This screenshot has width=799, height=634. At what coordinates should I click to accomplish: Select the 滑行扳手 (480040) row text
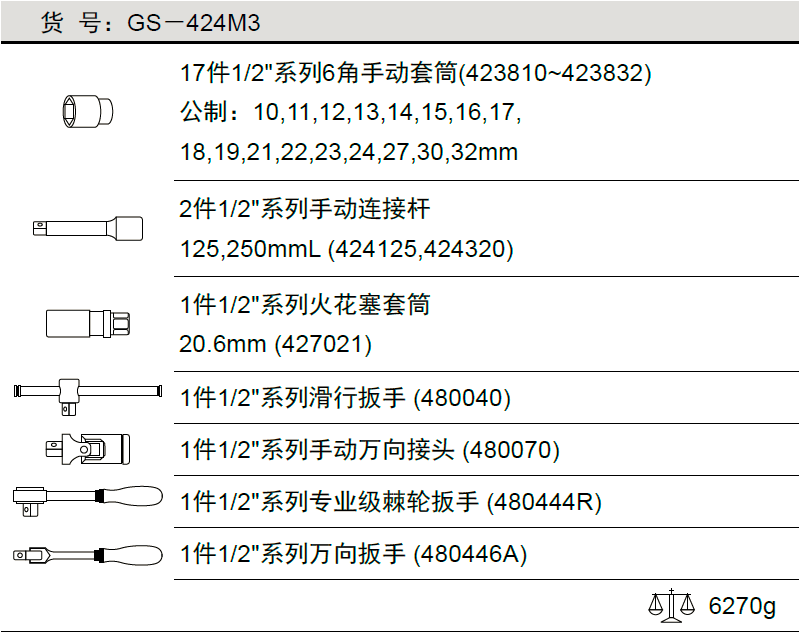346,398
